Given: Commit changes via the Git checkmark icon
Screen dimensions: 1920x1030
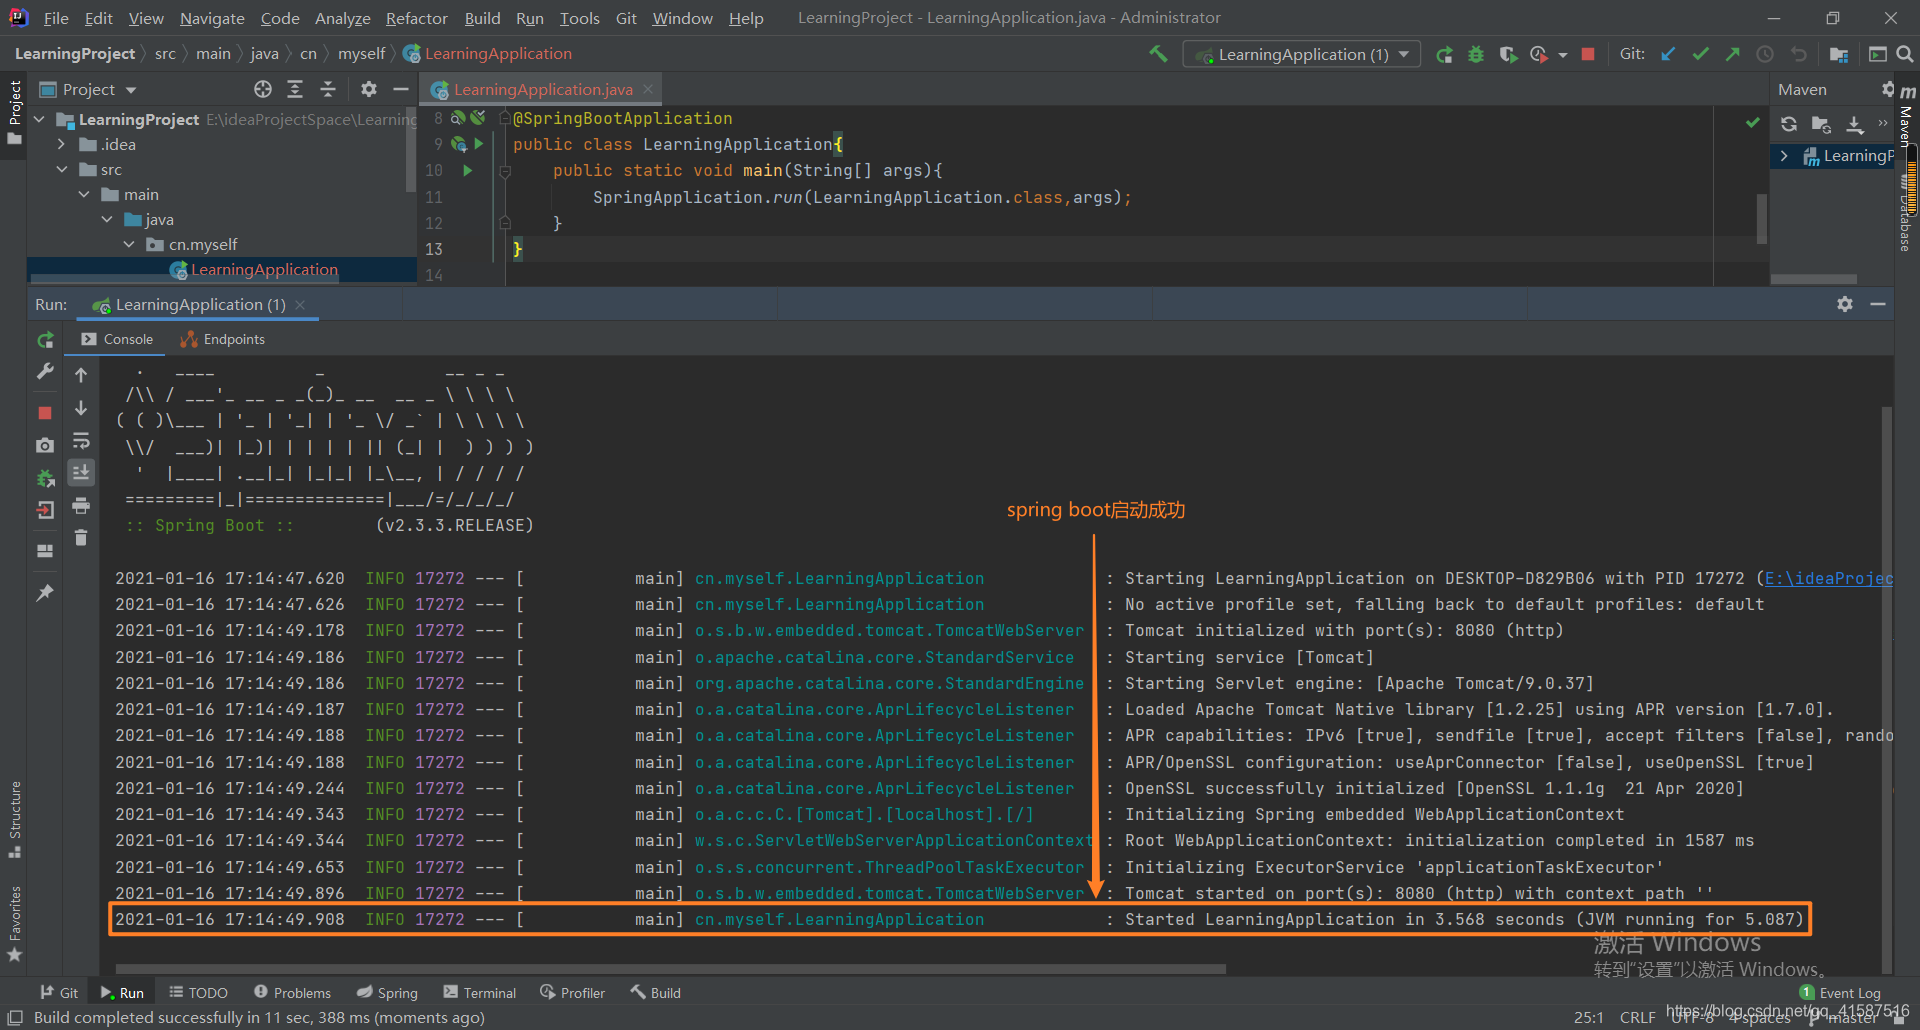Looking at the screenshot, I should pos(1700,53).
